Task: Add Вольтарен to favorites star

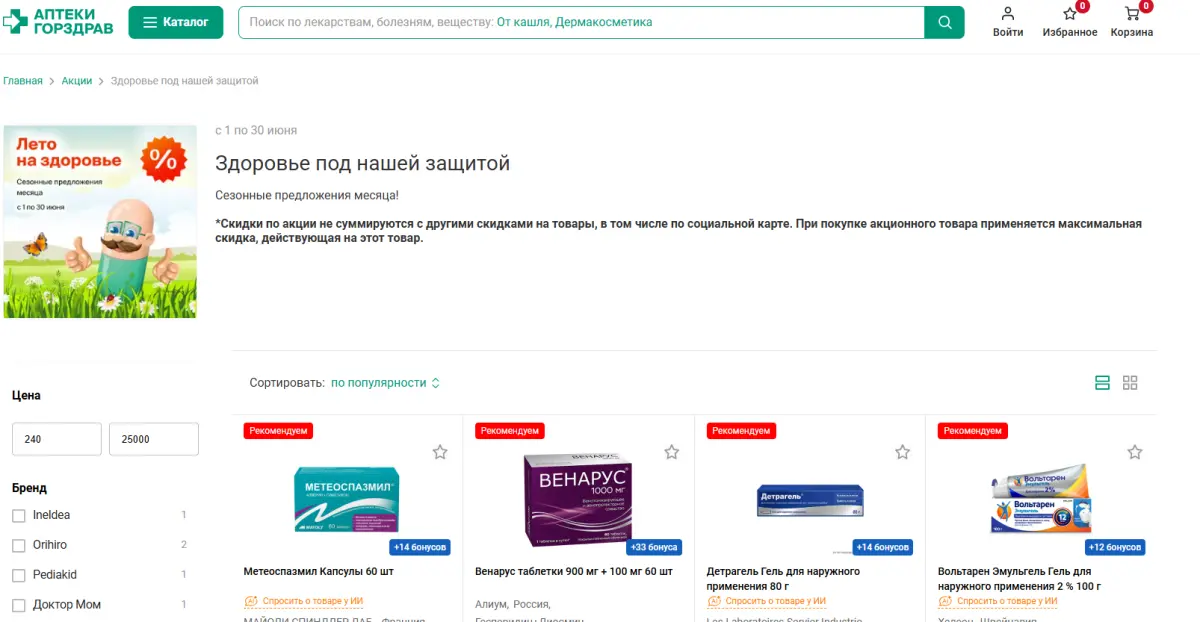Action: point(1135,452)
